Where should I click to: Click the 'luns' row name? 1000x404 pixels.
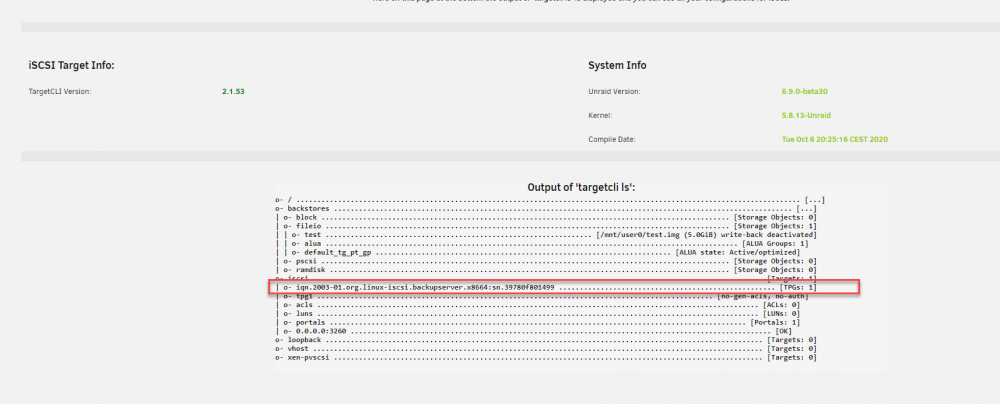[304, 314]
